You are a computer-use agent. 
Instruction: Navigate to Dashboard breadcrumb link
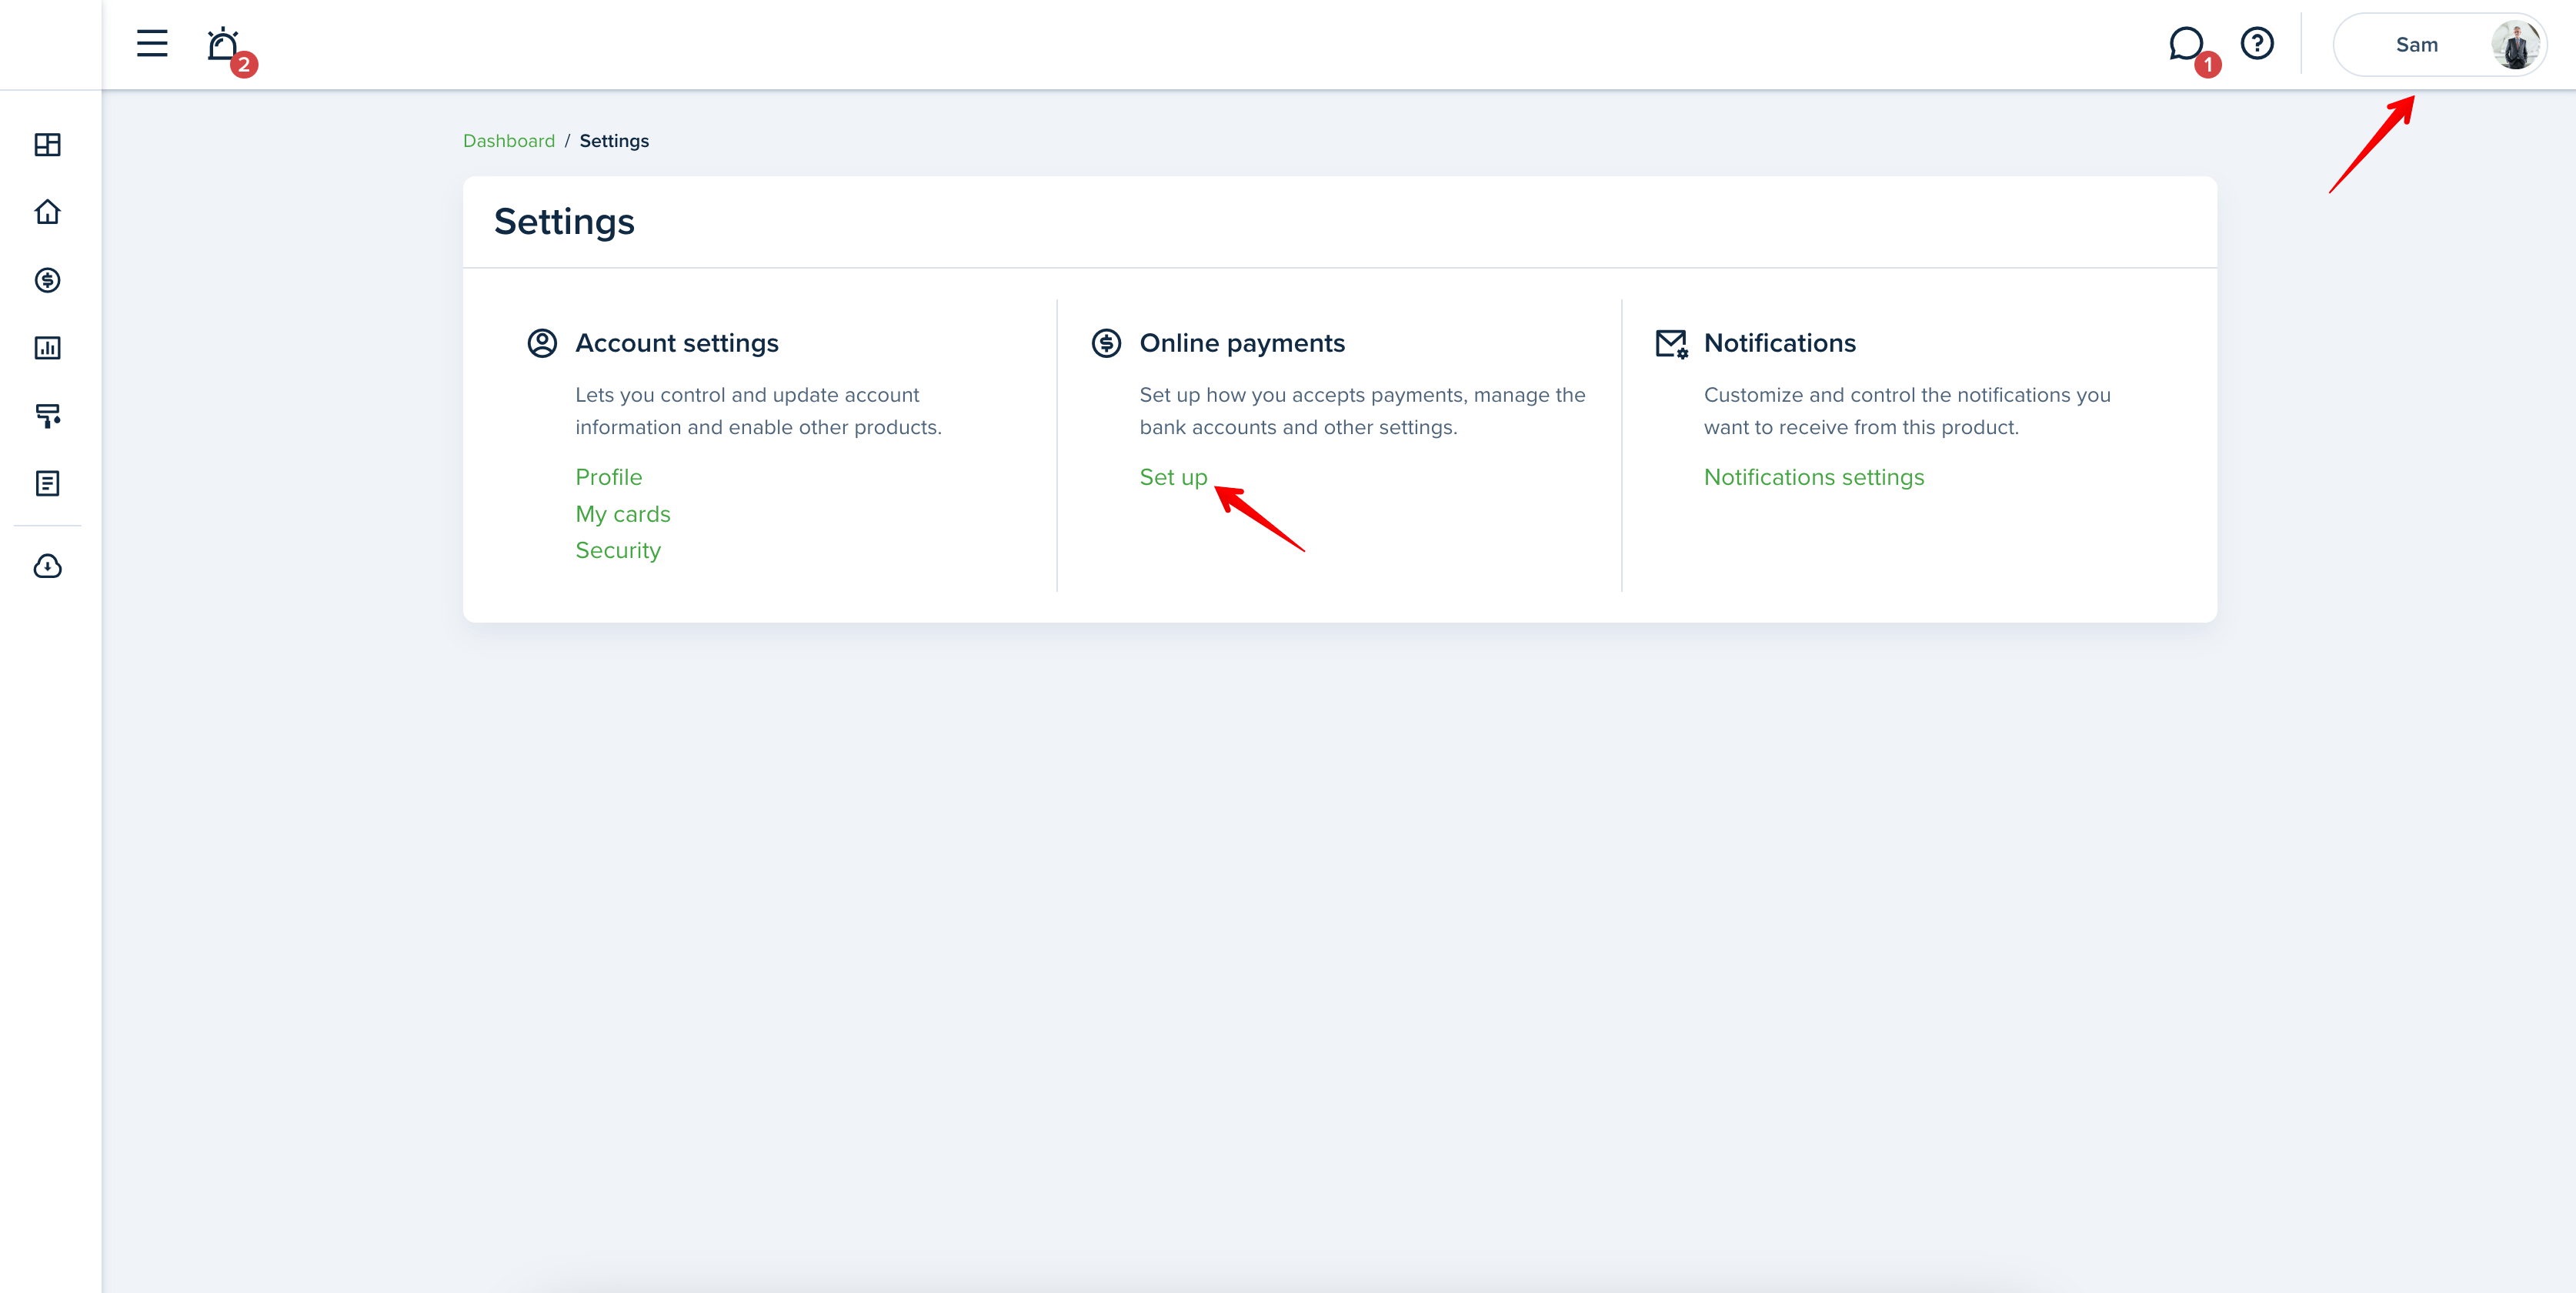[x=509, y=141]
